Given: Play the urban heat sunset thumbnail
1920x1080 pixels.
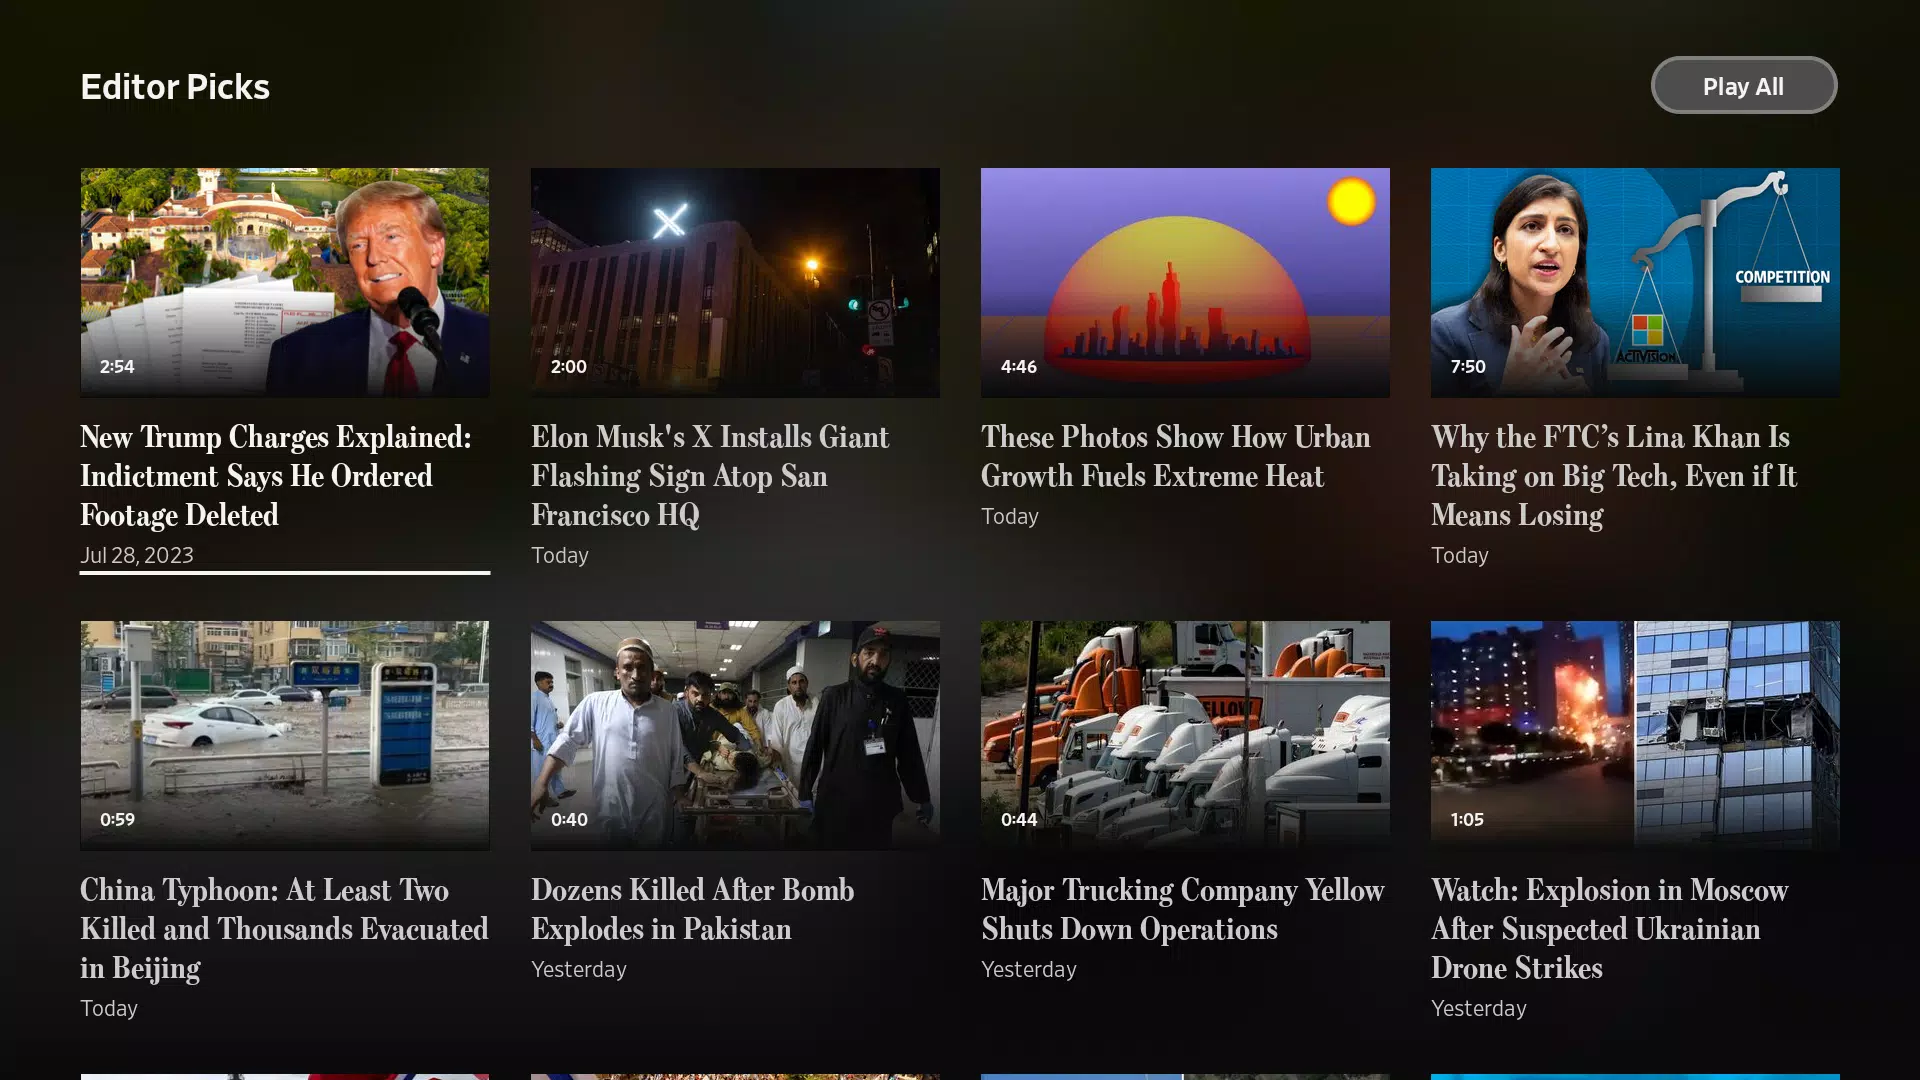Looking at the screenshot, I should [x=1185, y=283].
